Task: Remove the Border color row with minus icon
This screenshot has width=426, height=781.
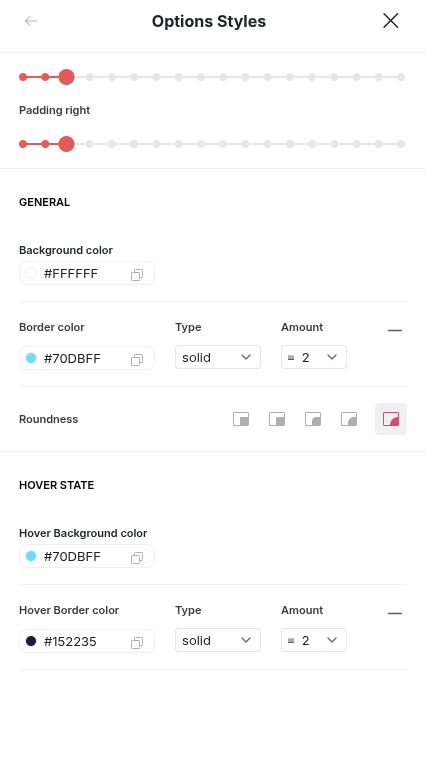Action: pyautogui.click(x=395, y=330)
